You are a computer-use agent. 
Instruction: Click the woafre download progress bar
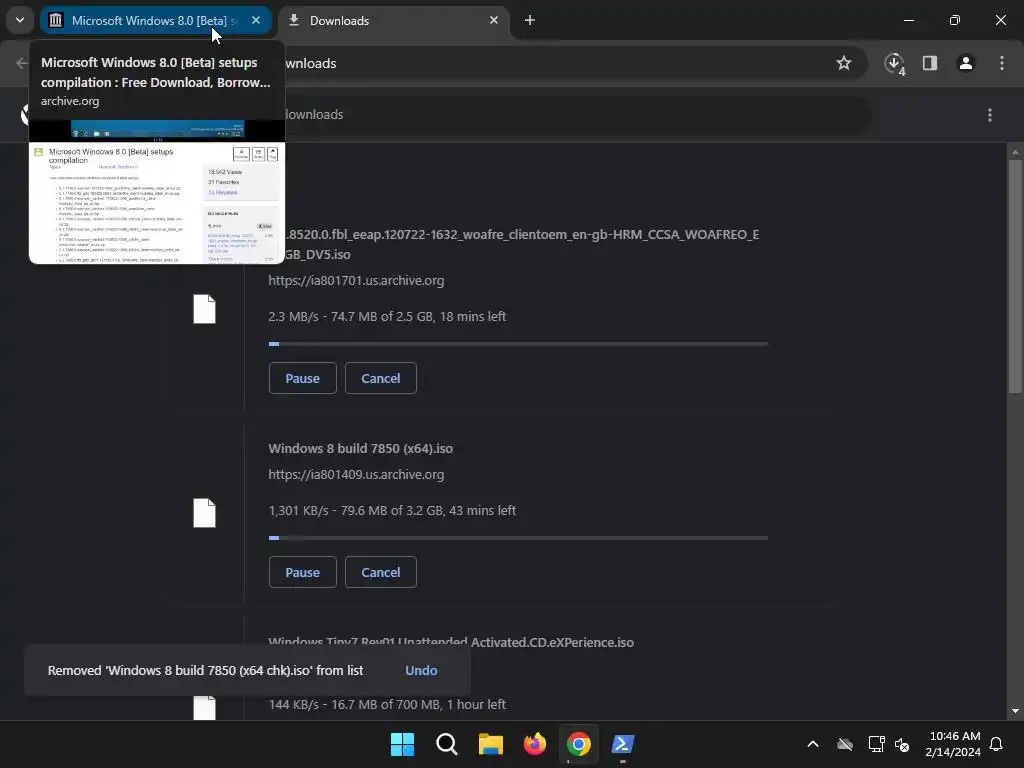pos(518,344)
